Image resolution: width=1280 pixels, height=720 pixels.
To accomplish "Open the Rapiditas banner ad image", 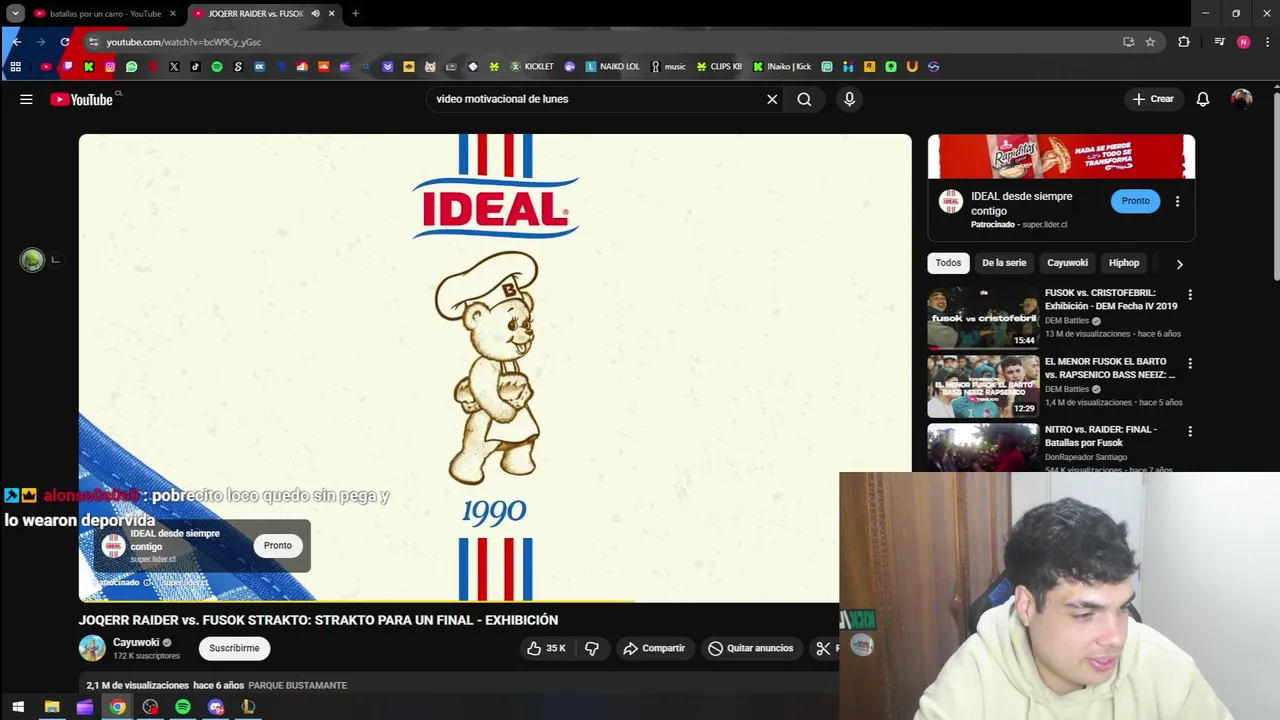I will pyautogui.click(x=1061, y=156).
